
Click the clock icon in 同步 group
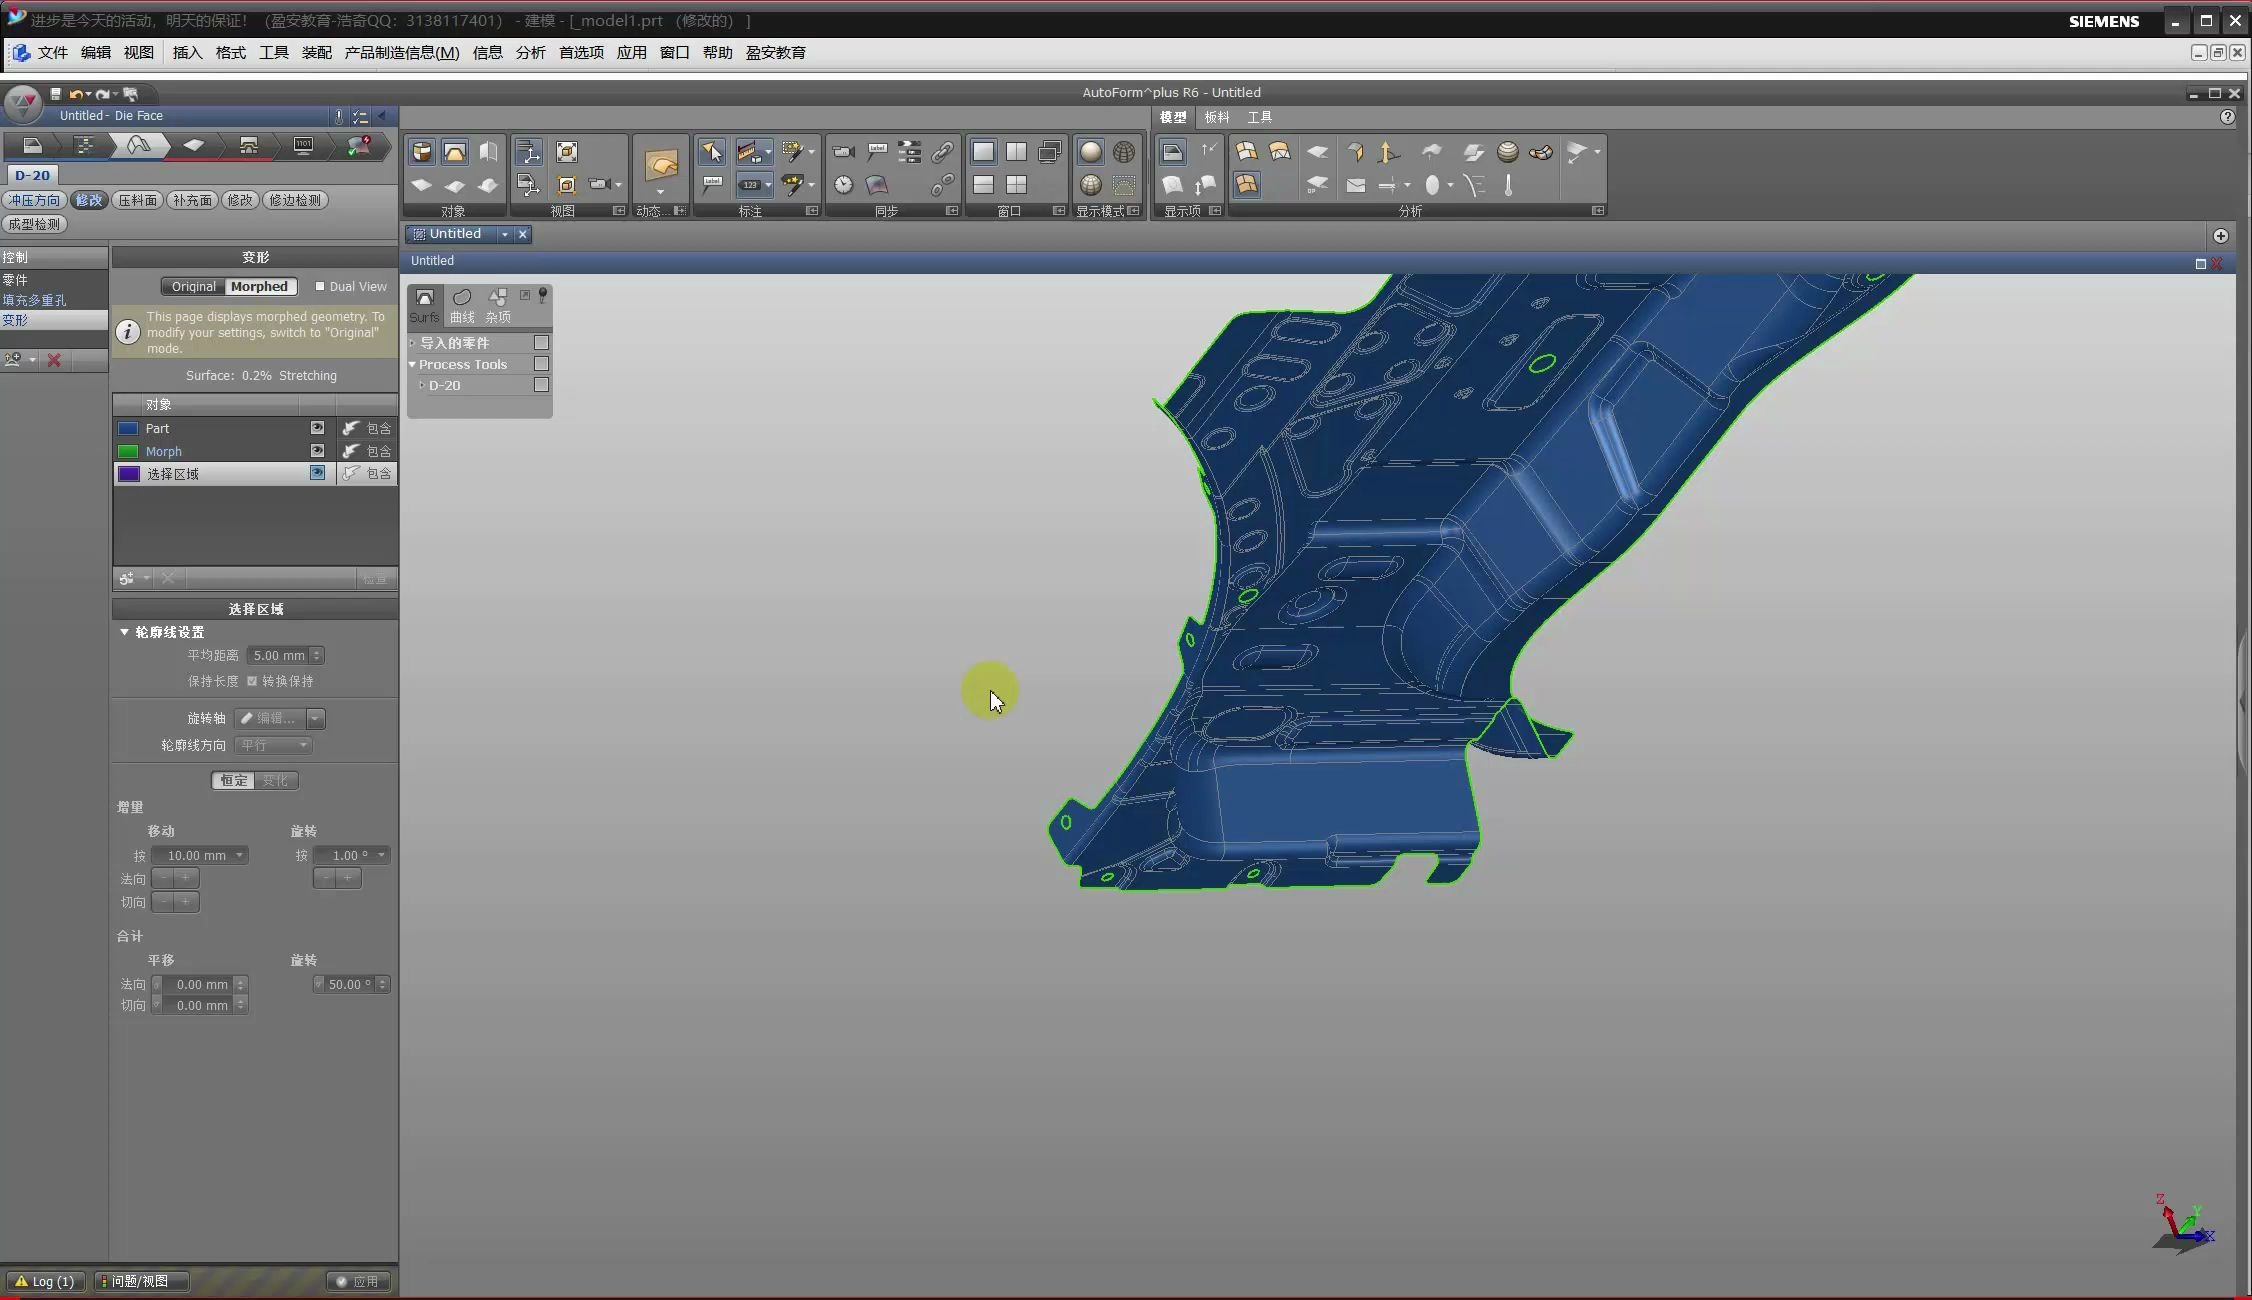(x=844, y=185)
